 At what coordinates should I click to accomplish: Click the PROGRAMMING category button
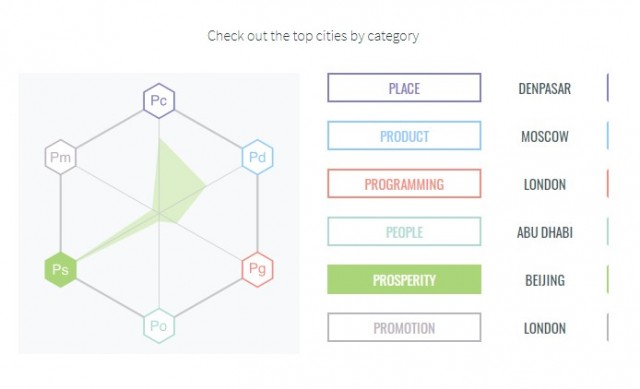pyautogui.click(x=404, y=184)
